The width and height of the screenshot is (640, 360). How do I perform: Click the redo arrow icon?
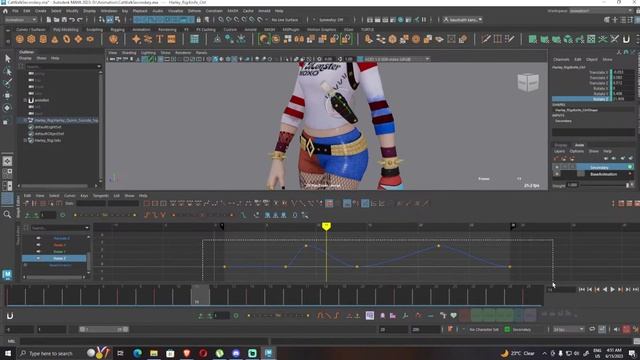80,20
